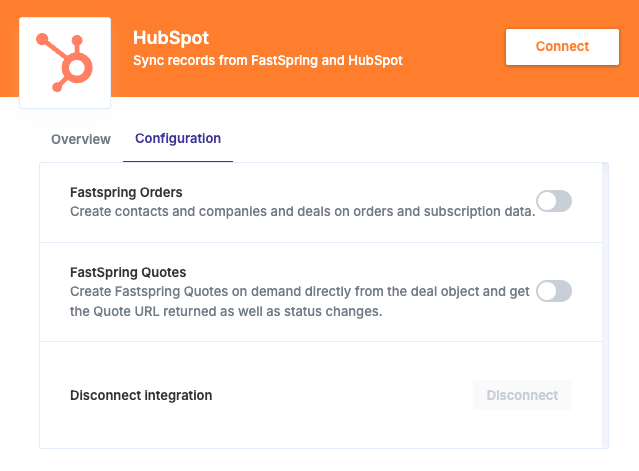Click the 'Fastspring Orders' heading
639x471 pixels.
[x=126, y=192]
